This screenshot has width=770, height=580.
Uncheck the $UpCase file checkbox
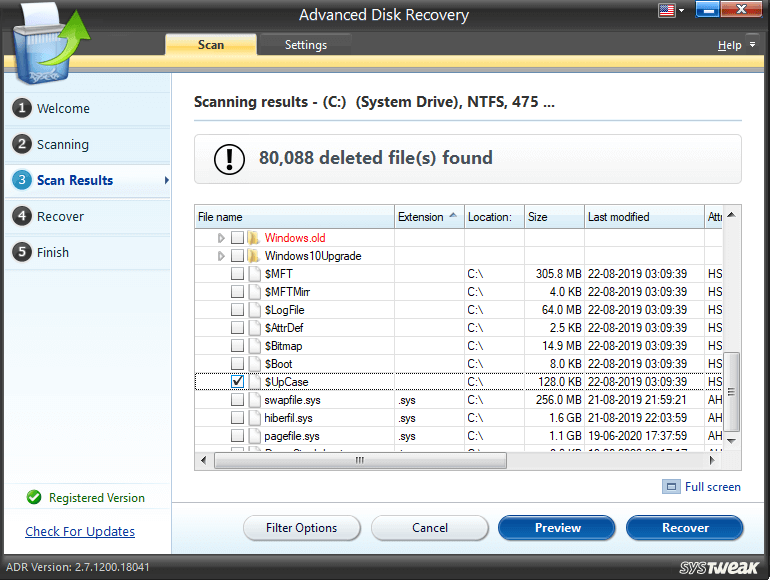(x=238, y=382)
